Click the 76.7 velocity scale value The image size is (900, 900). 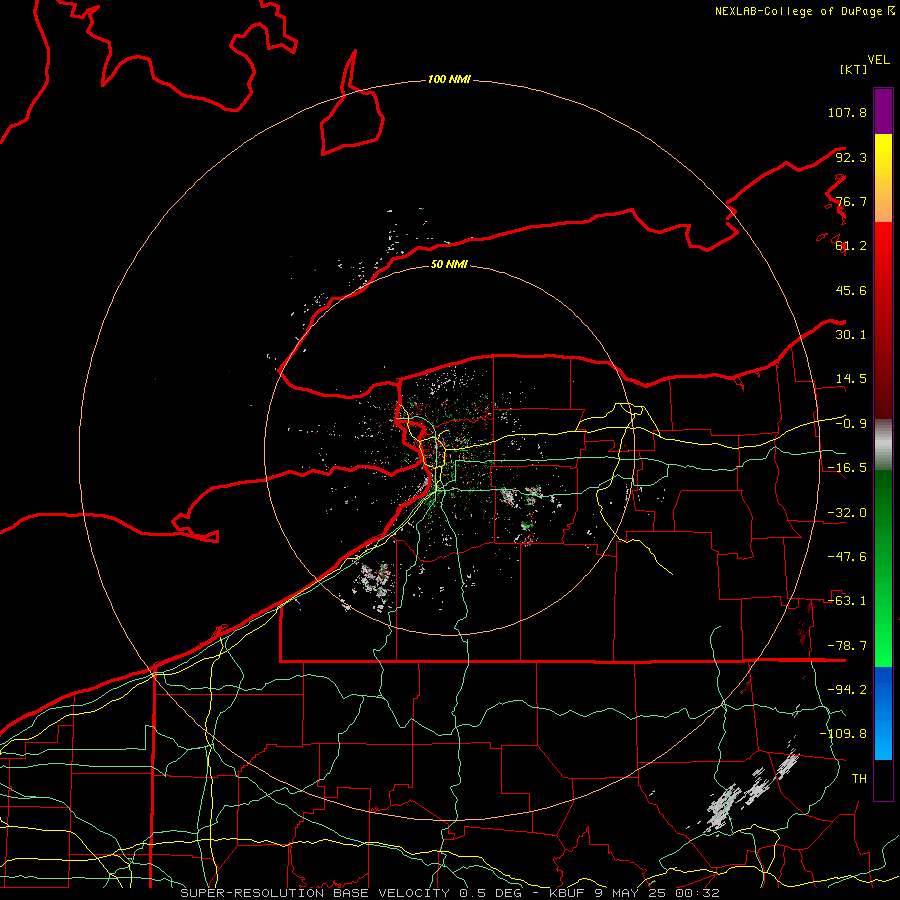(x=851, y=201)
